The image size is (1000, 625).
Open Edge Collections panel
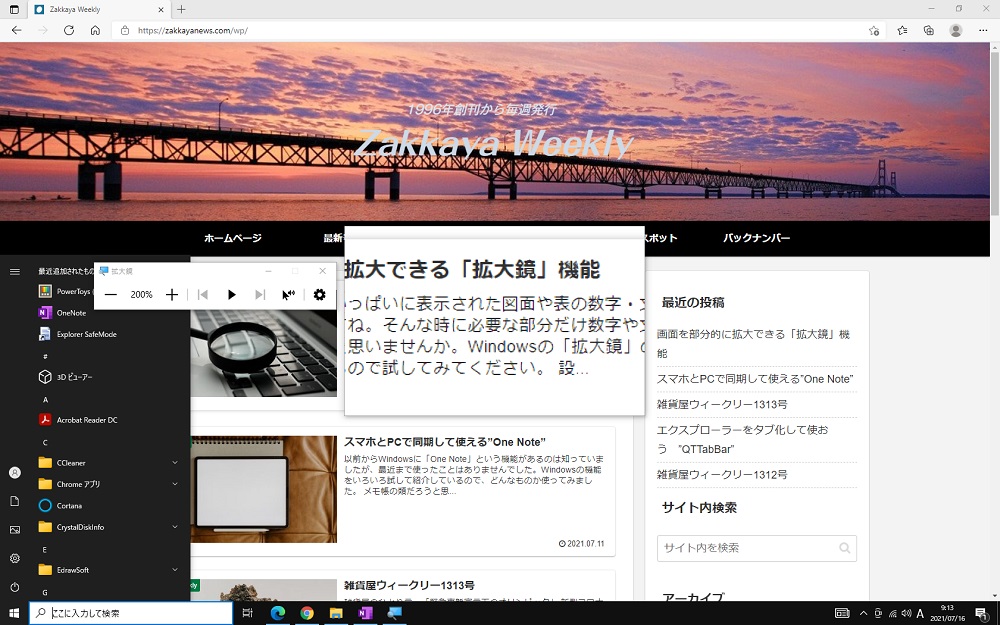click(929, 30)
